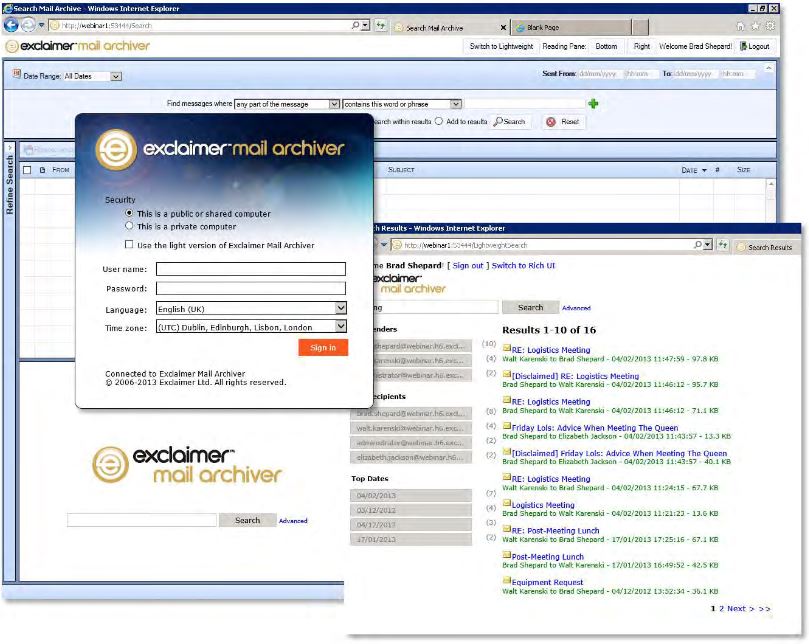Open the address bar dropdown arrow in the Search Results window
Viewport: 809px width, 644px height.
708,245
